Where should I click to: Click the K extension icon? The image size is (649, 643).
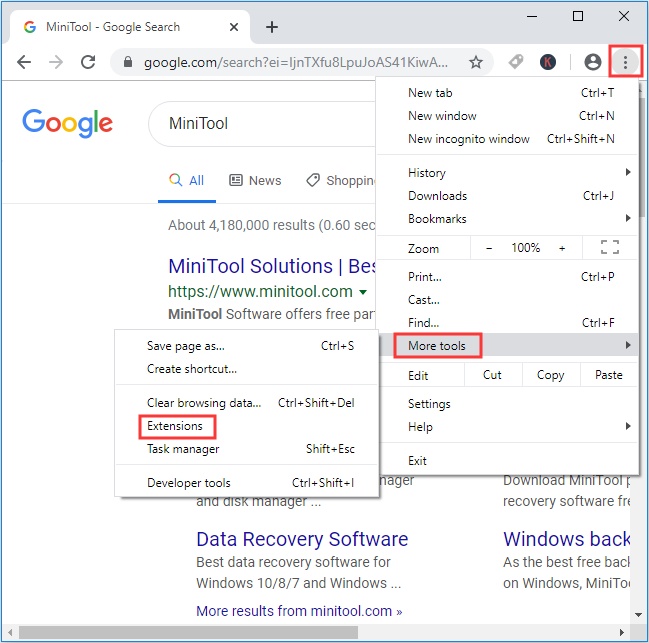pos(548,62)
